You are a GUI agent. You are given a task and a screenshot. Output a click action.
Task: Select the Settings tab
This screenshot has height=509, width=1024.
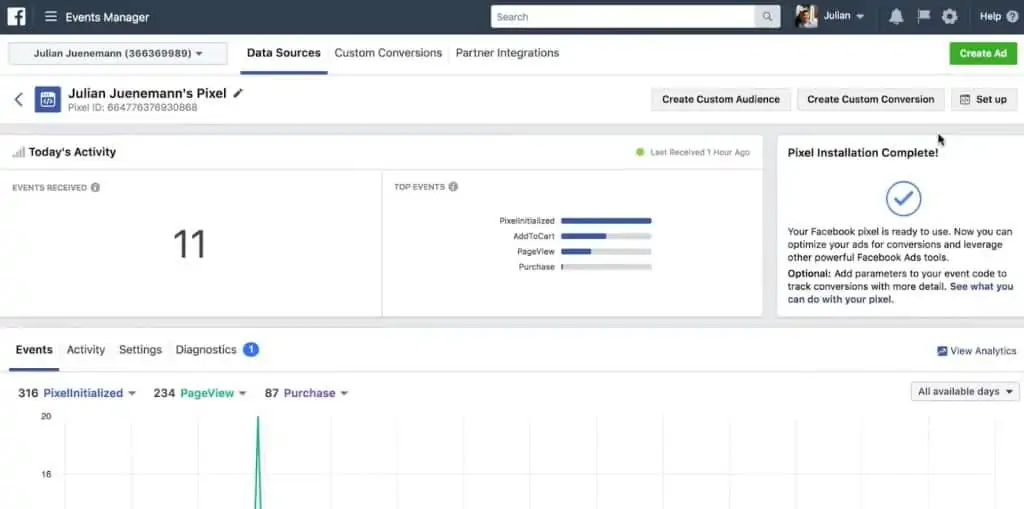pyautogui.click(x=140, y=350)
